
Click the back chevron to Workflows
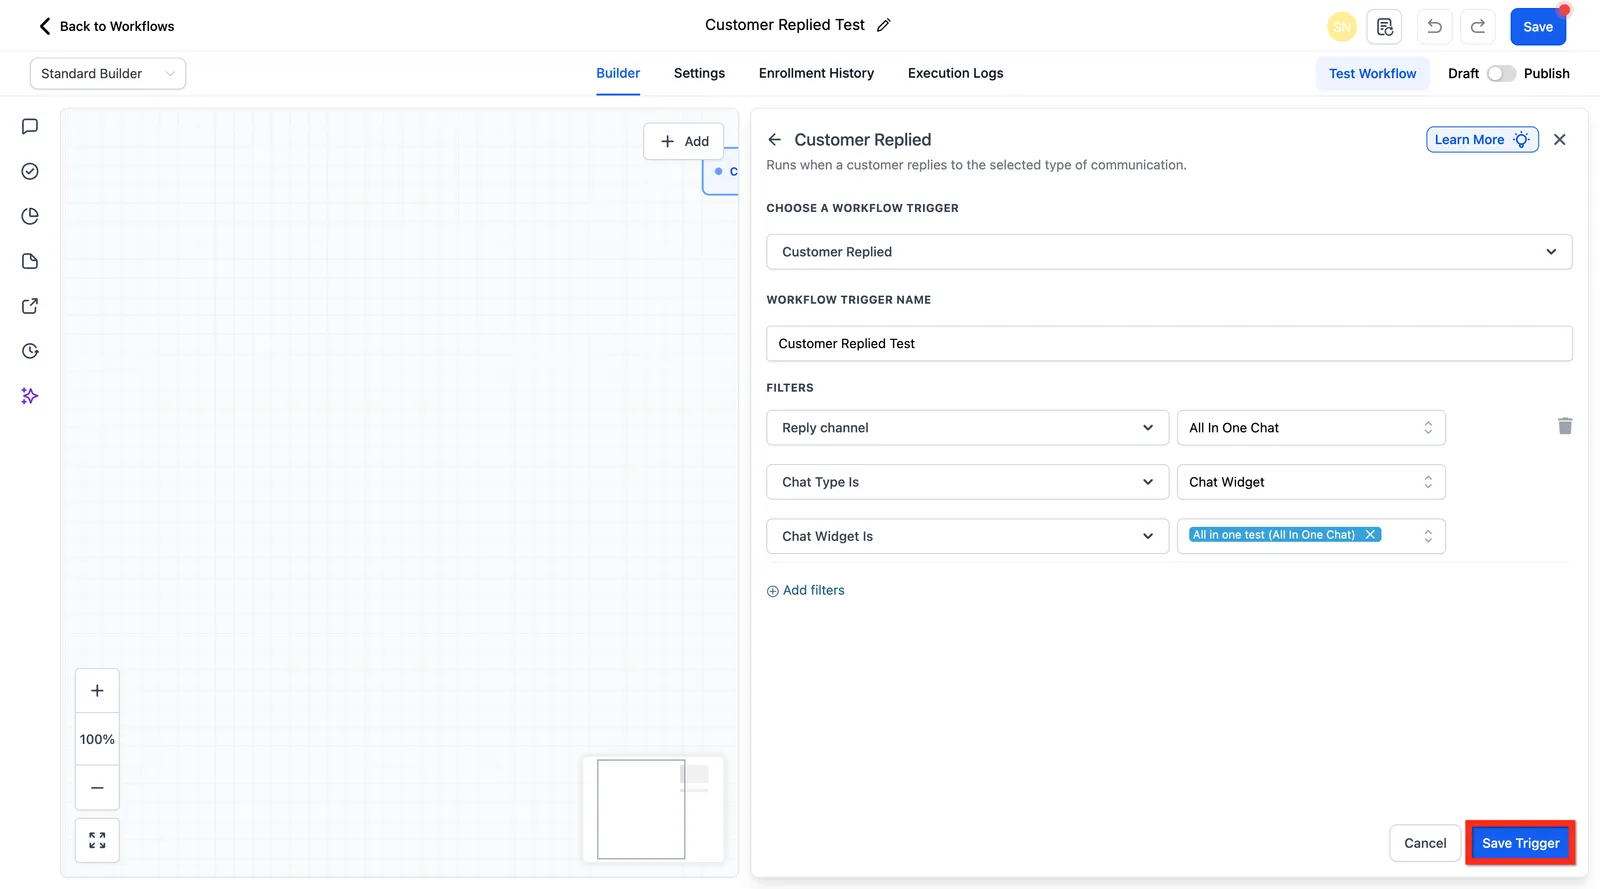pyautogui.click(x=45, y=26)
